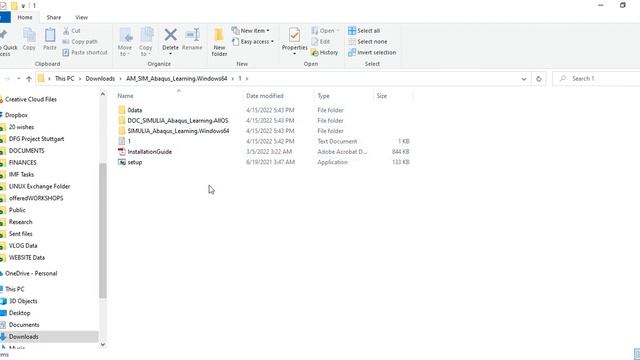Switch to the View ribbon tab
The height and width of the screenshot is (360, 640).
pos(81,17)
